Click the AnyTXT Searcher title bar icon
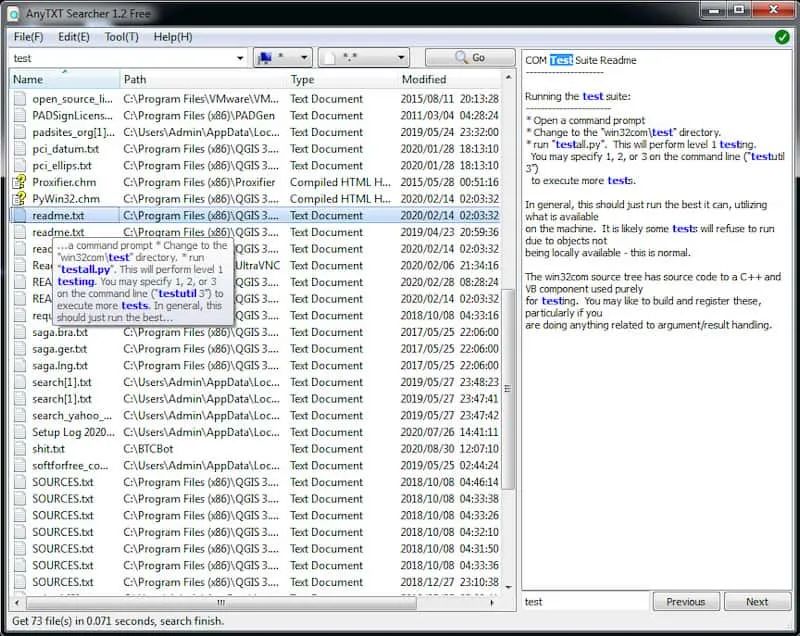800x636 pixels. 14,12
